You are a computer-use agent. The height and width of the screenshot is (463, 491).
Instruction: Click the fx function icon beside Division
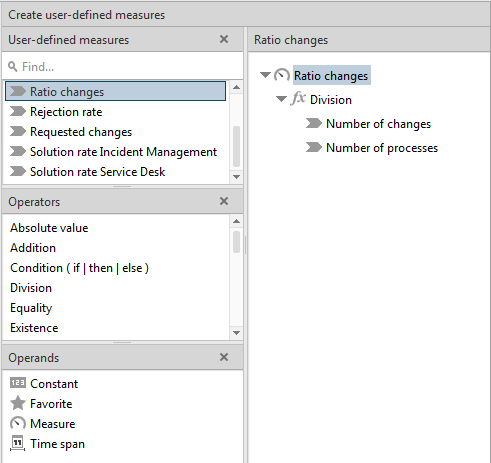coord(298,99)
